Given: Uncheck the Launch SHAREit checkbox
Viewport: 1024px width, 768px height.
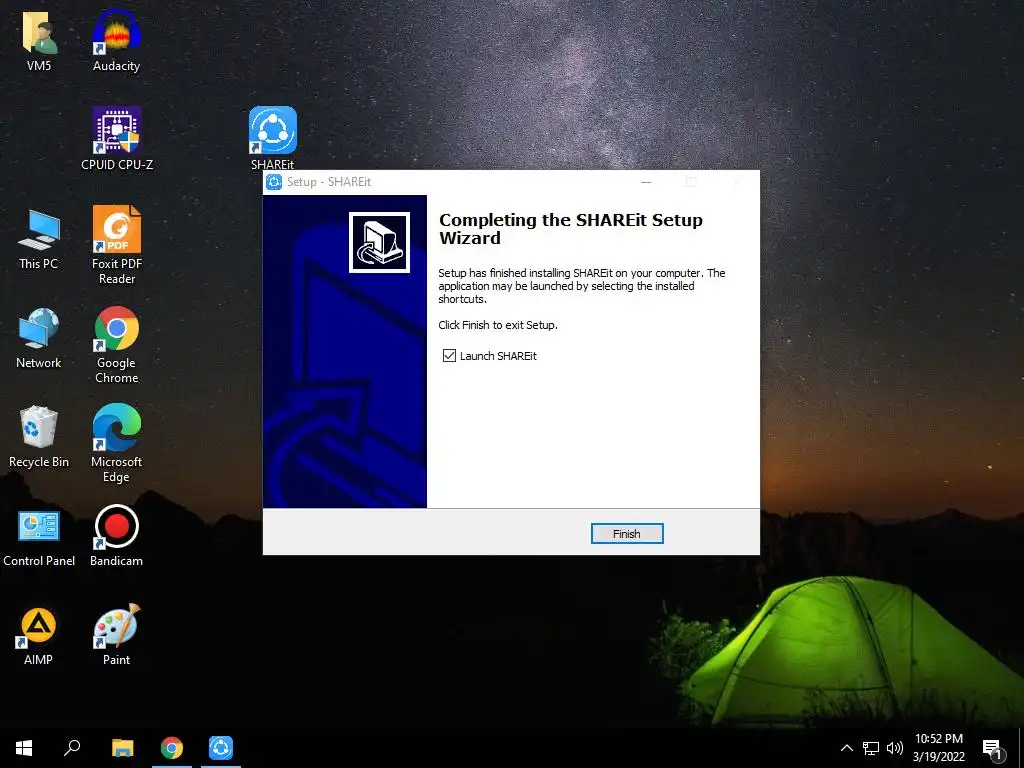Looking at the screenshot, I should pyautogui.click(x=449, y=356).
